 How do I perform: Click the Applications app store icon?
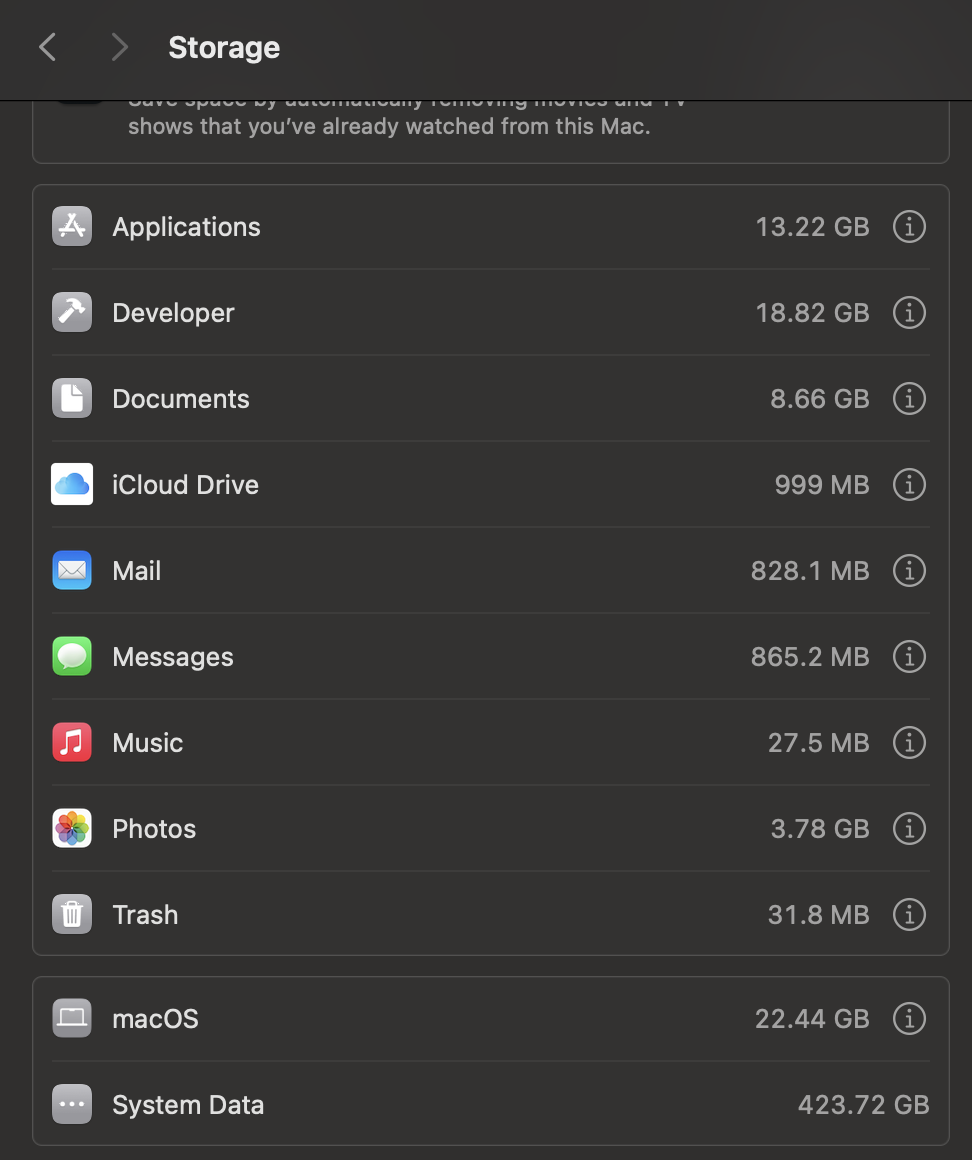click(72, 227)
